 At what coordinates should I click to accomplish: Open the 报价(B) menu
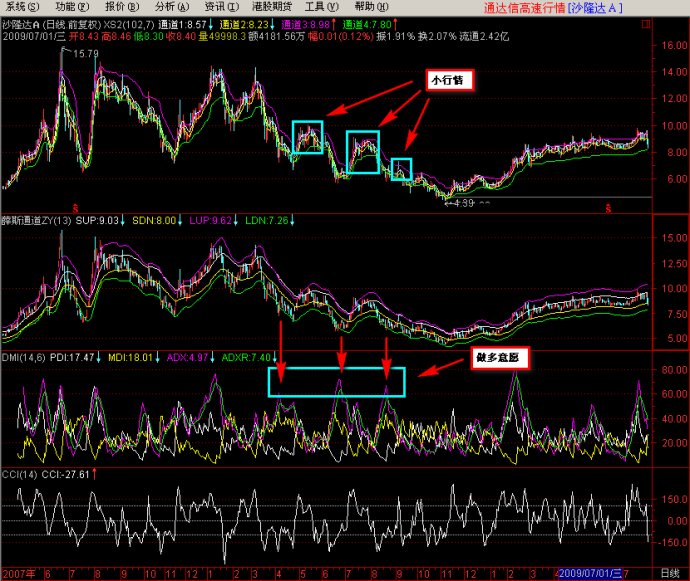tap(122, 7)
